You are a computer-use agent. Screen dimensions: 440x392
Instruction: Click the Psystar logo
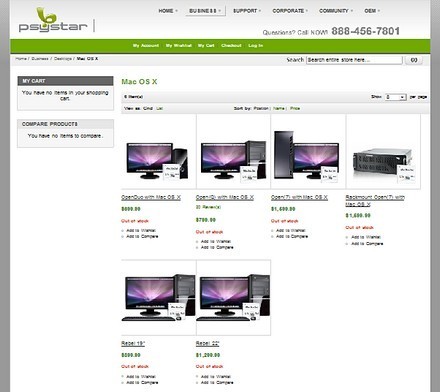click(53, 20)
